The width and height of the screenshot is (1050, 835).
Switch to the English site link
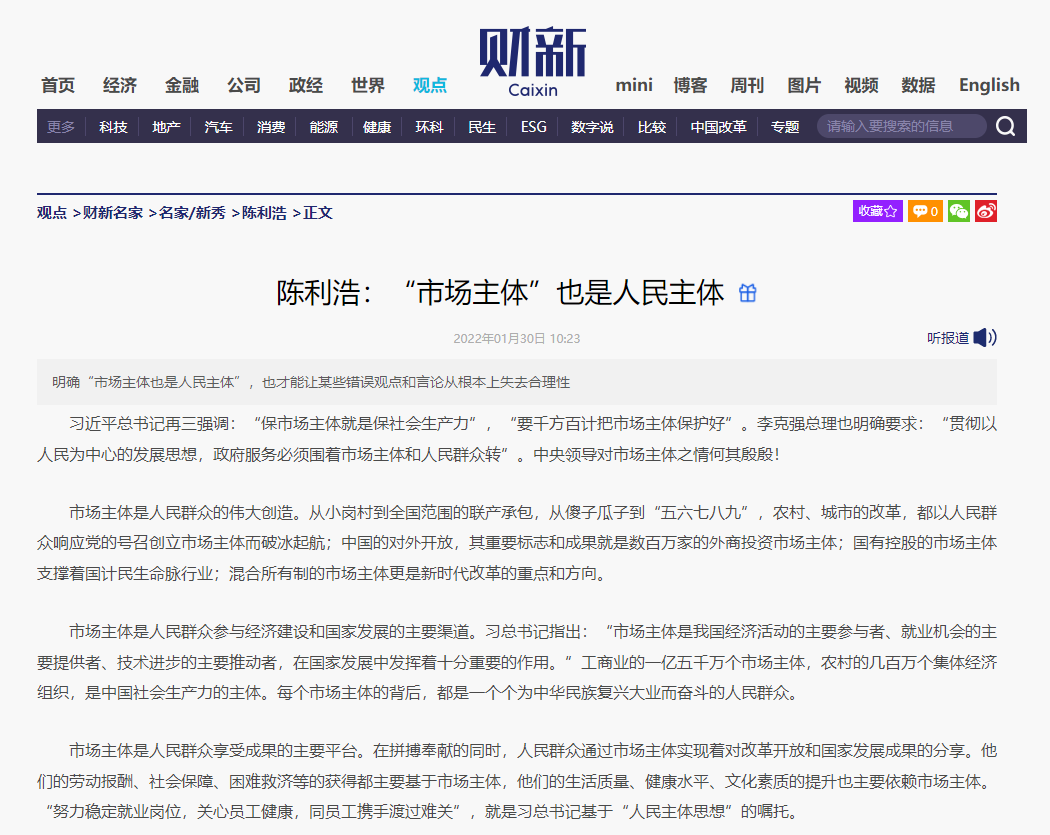coord(989,85)
